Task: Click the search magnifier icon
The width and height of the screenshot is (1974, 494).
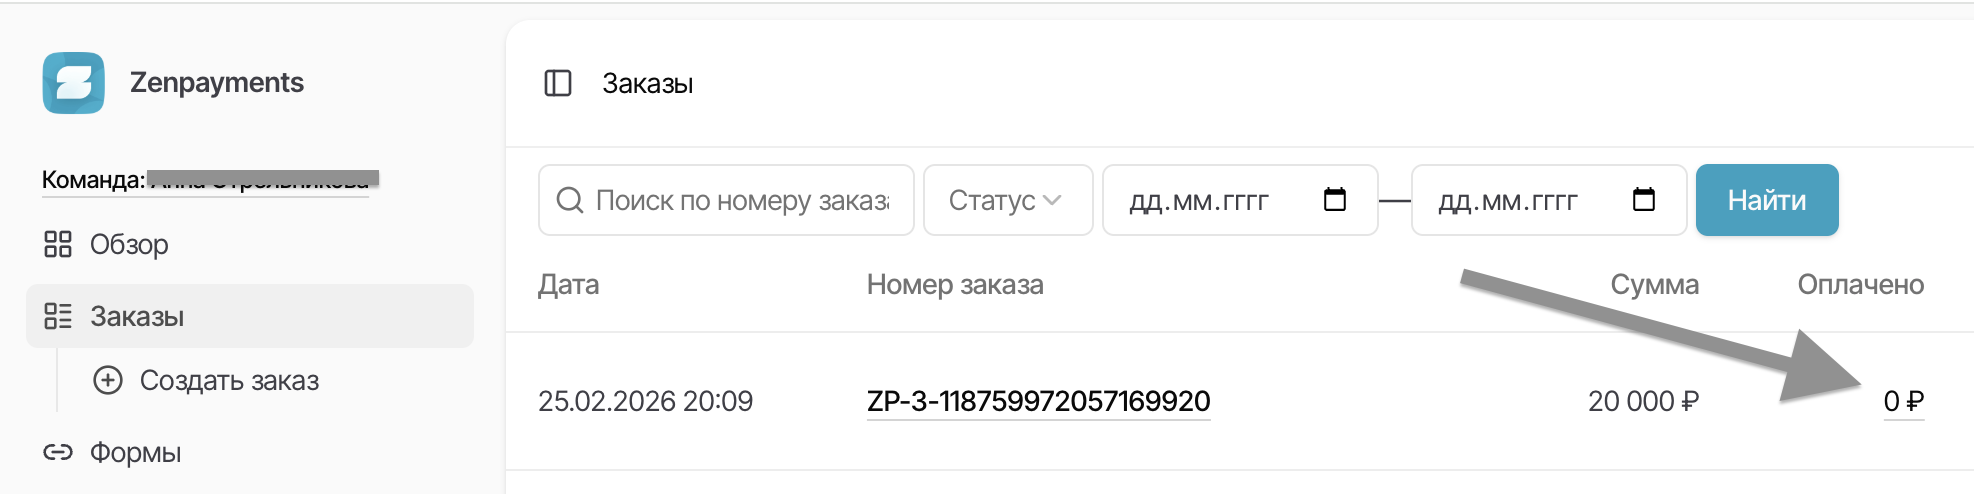Action: (570, 200)
